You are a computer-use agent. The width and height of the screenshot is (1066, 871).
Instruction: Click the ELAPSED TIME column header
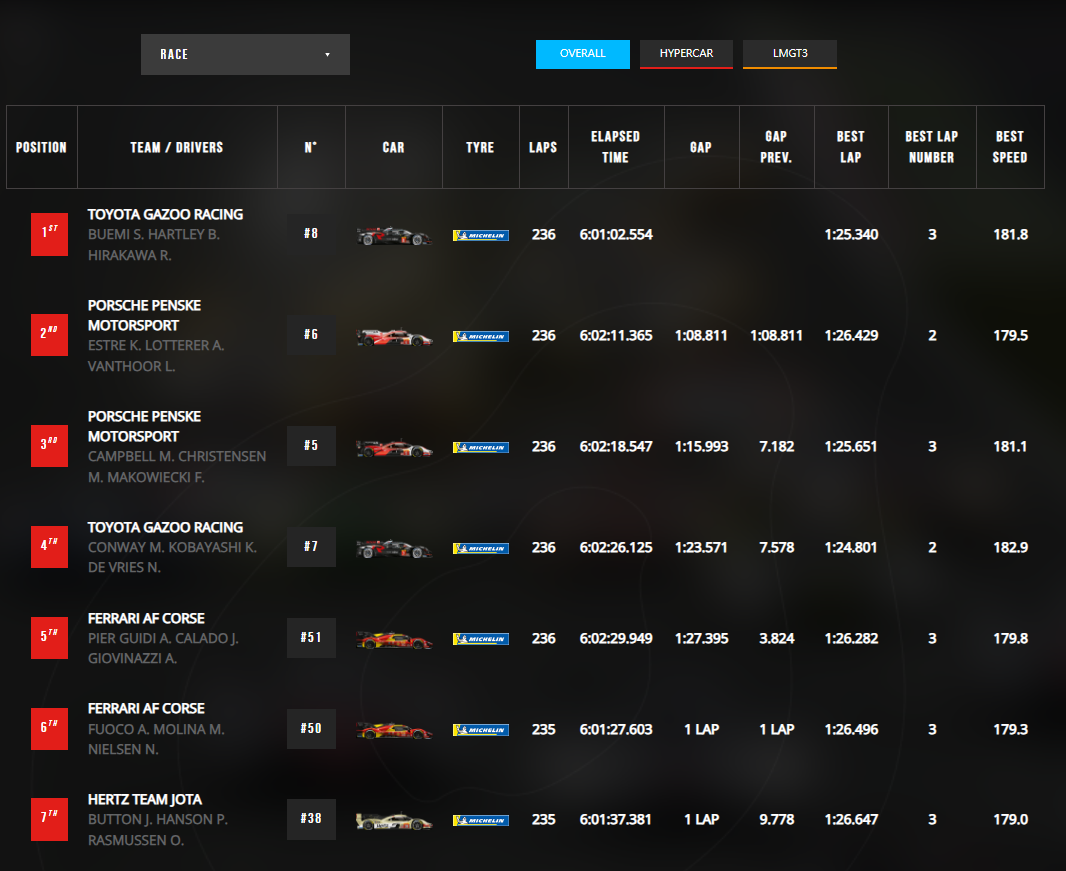tap(616, 147)
